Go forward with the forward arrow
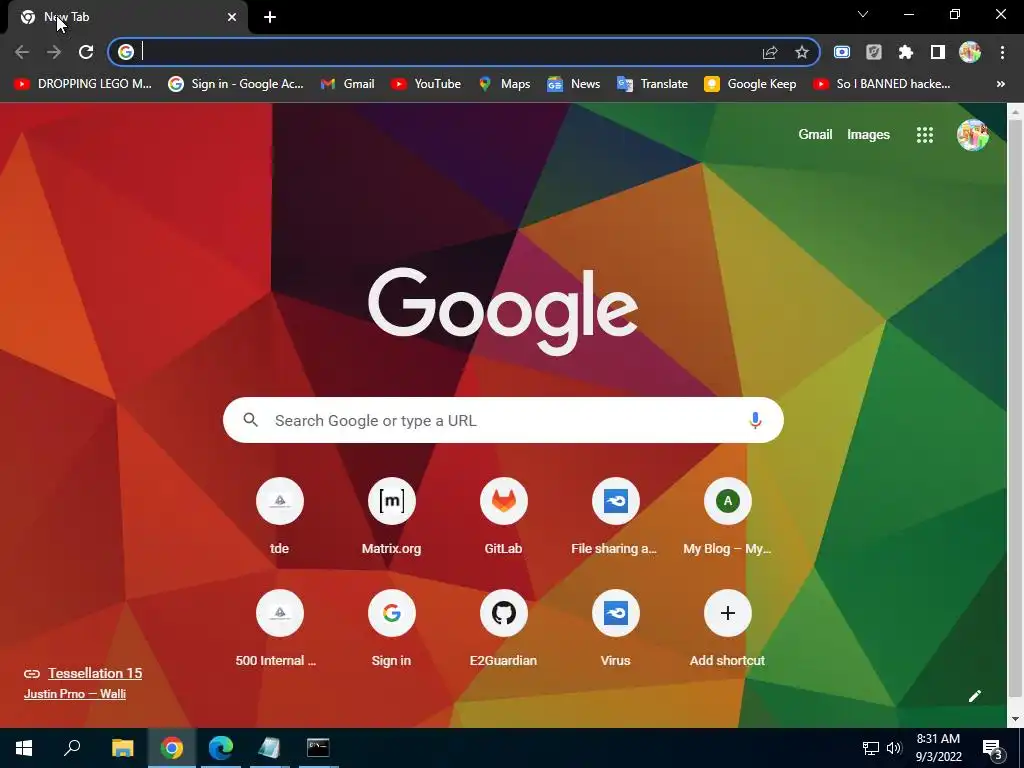The image size is (1024, 768). point(54,52)
